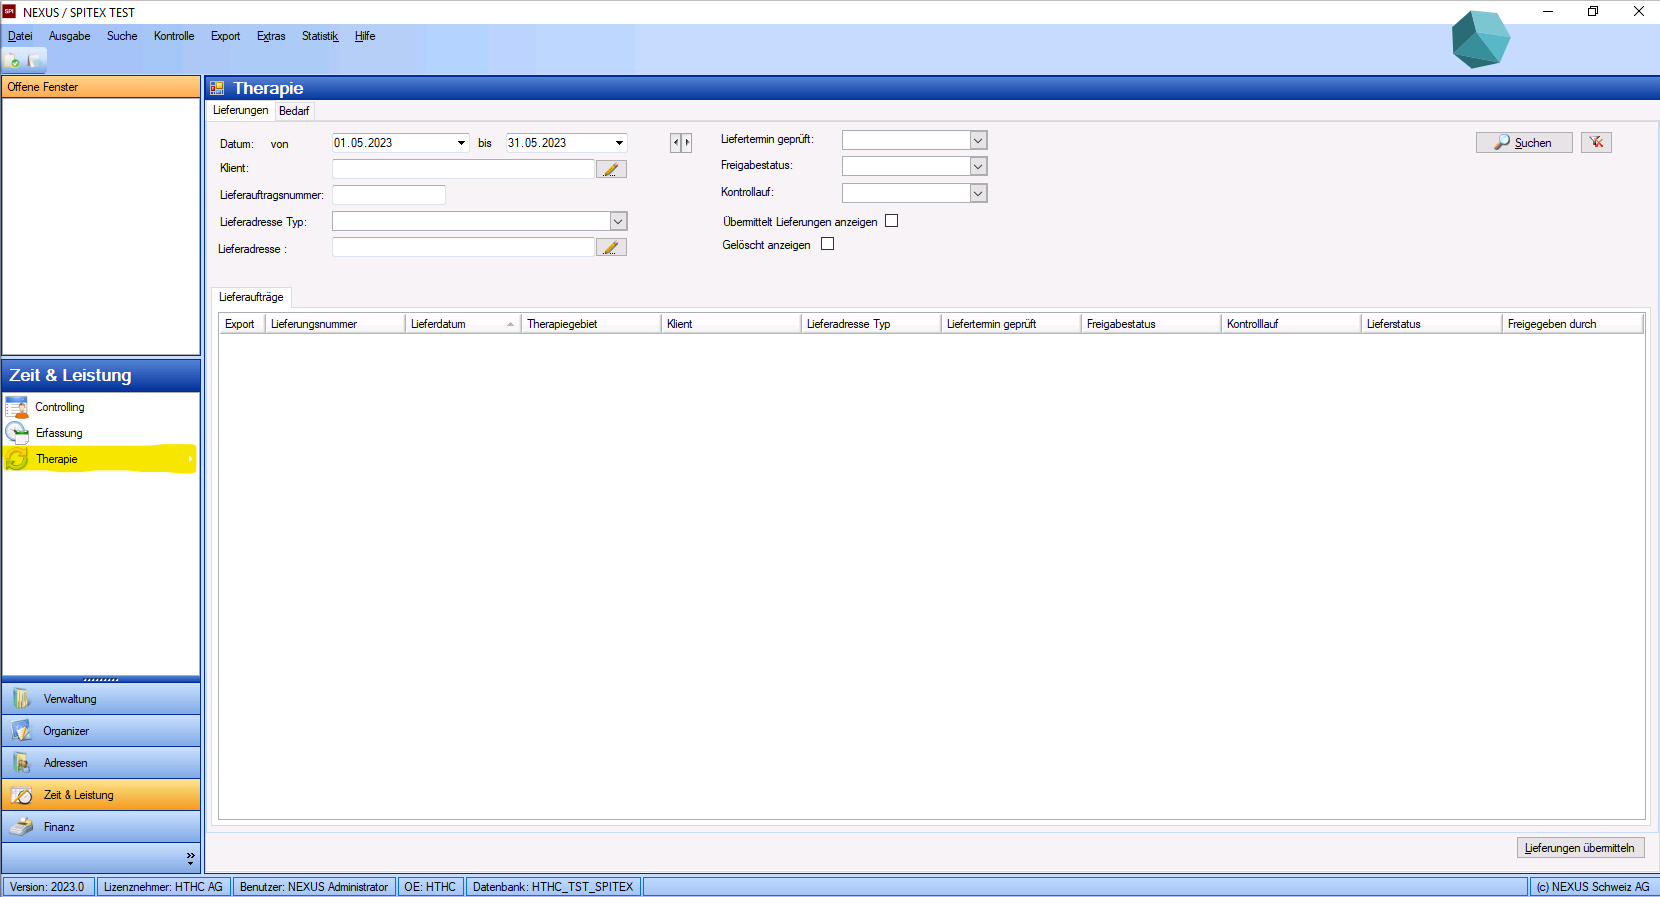
Task: Select the Zeit & Leistung module button at bottom
Action: [101, 795]
